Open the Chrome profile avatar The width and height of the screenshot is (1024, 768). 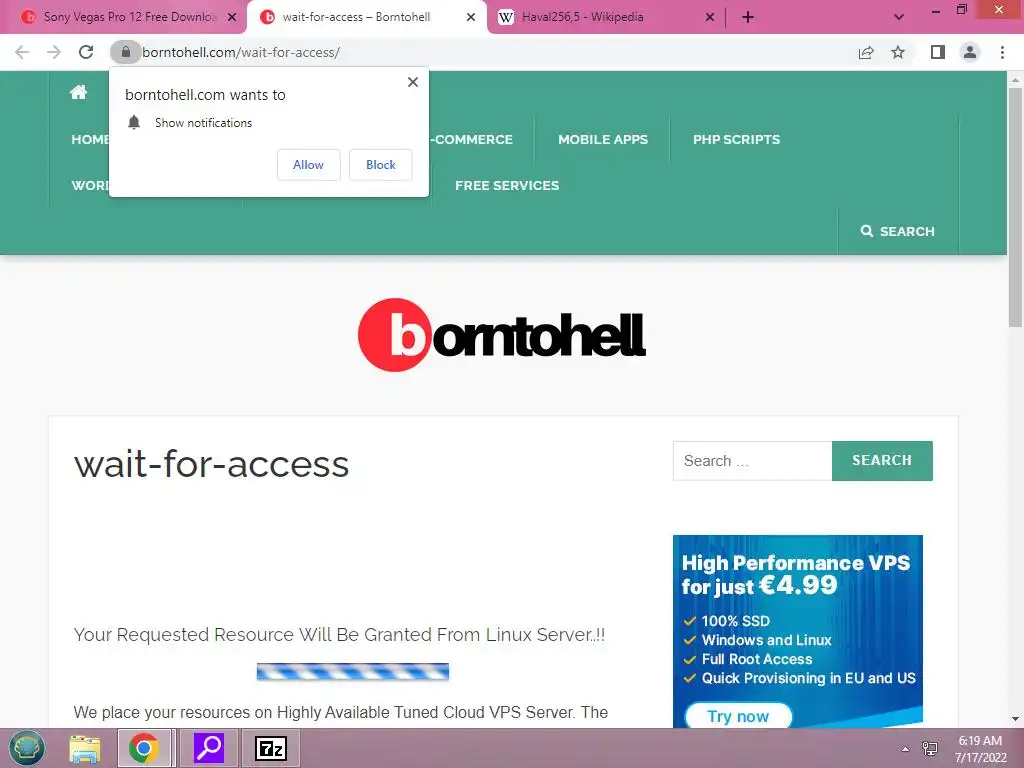(970, 52)
